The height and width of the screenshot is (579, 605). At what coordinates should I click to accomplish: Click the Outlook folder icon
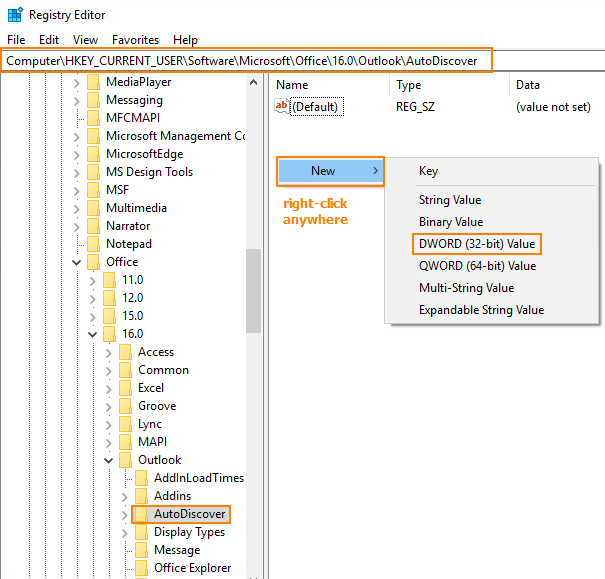pyautogui.click(x=125, y=460)
